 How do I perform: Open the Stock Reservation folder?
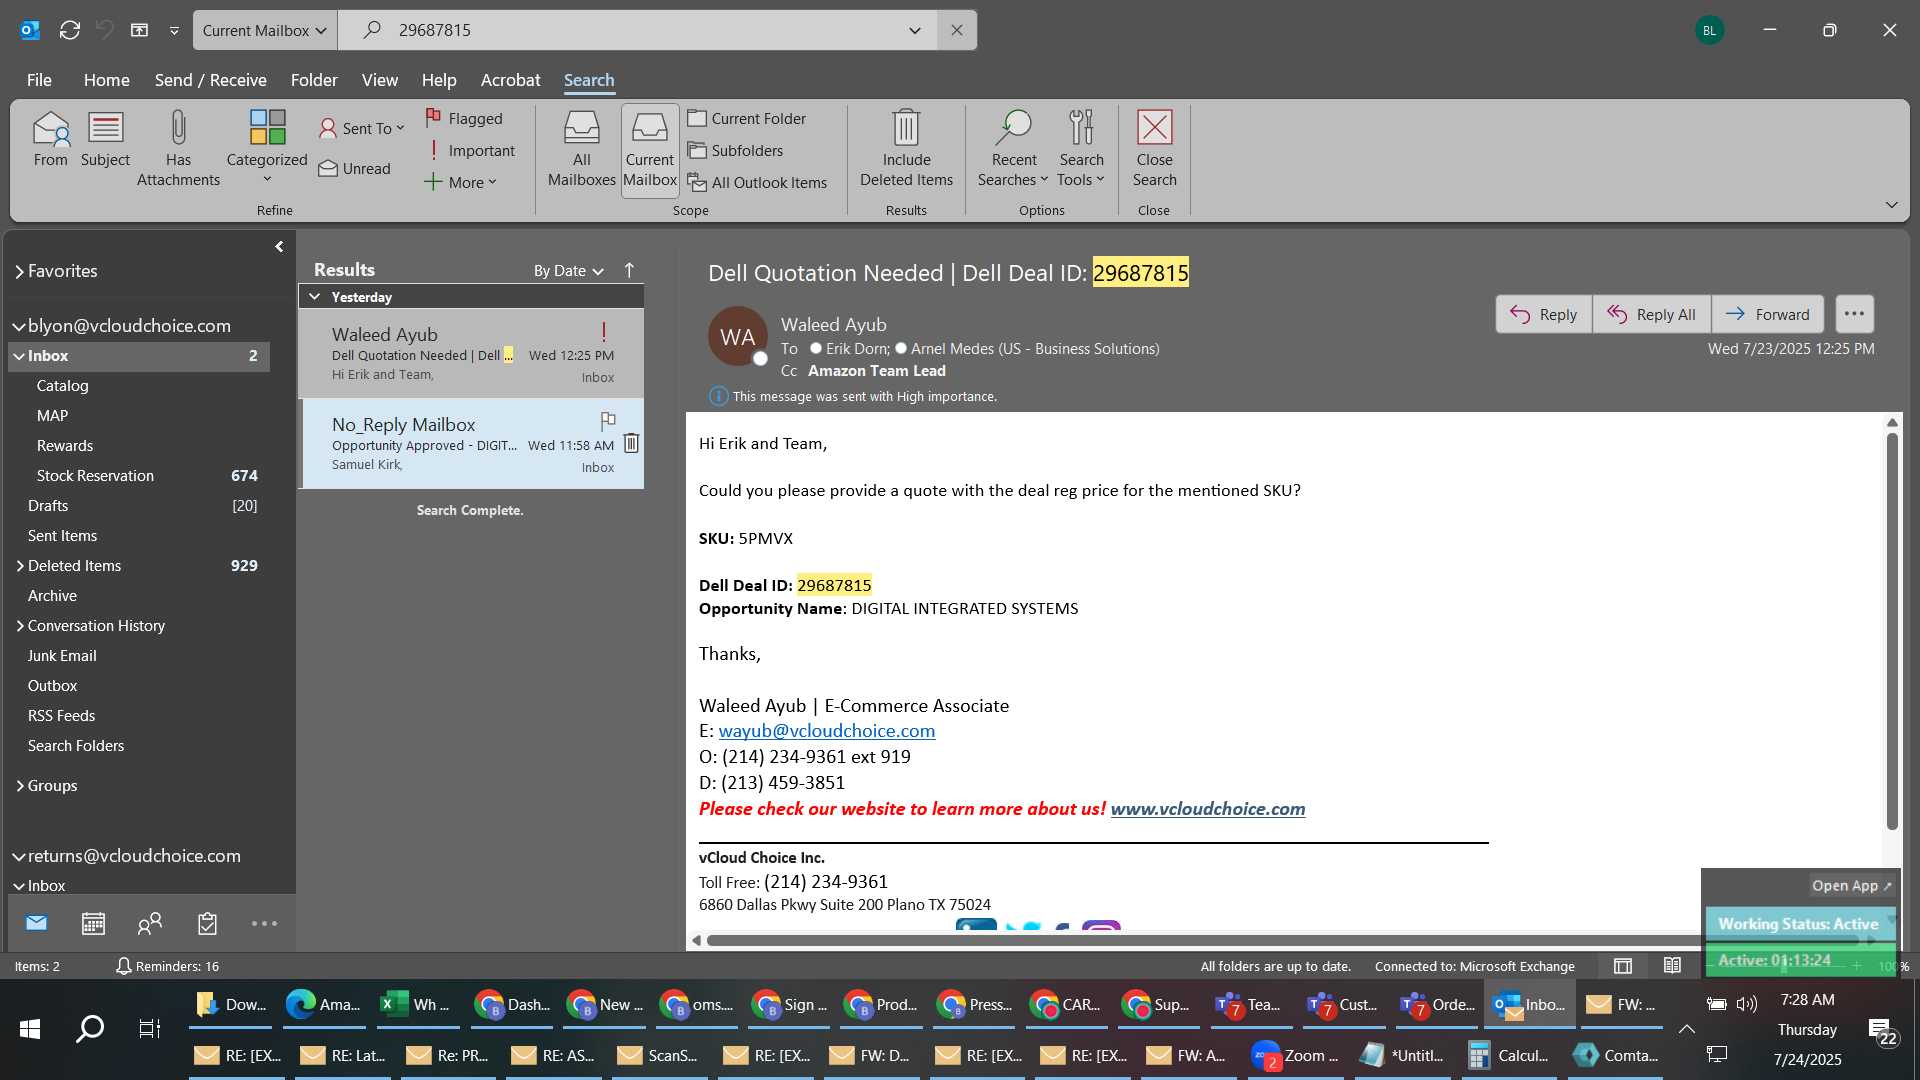(x=95, y=476)
